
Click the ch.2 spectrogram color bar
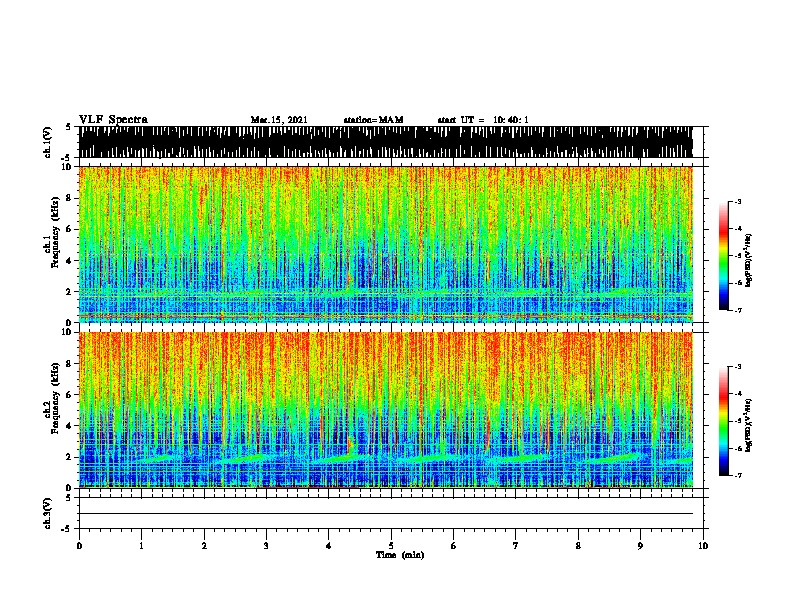point(724,421)
